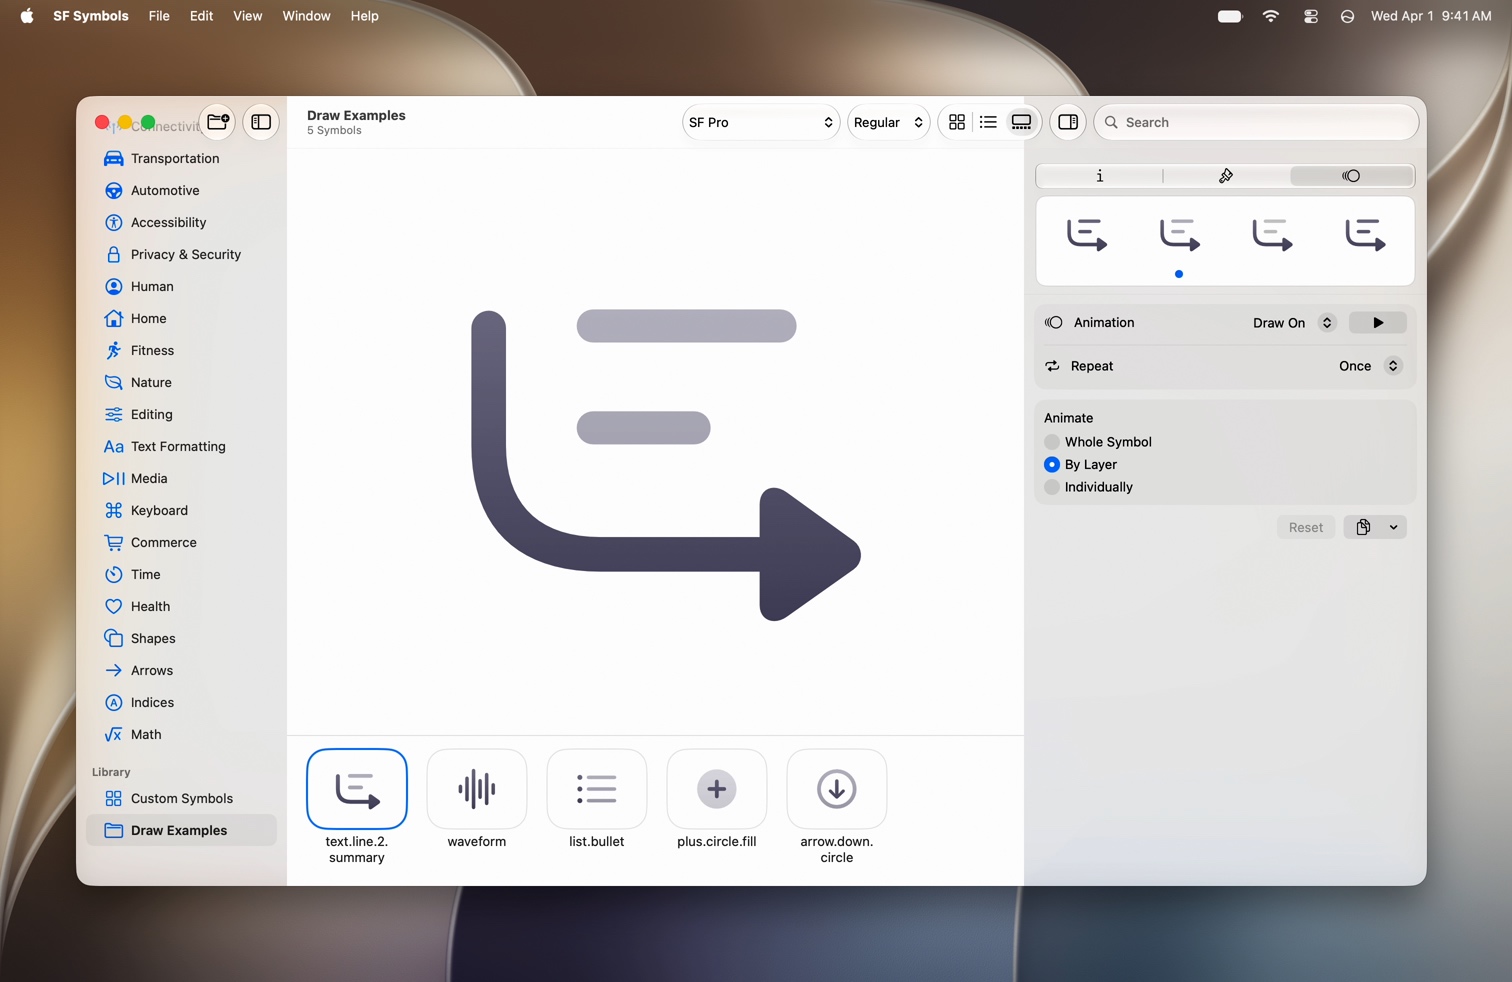Switch to the Info inspector tab

click(1099, 176)
